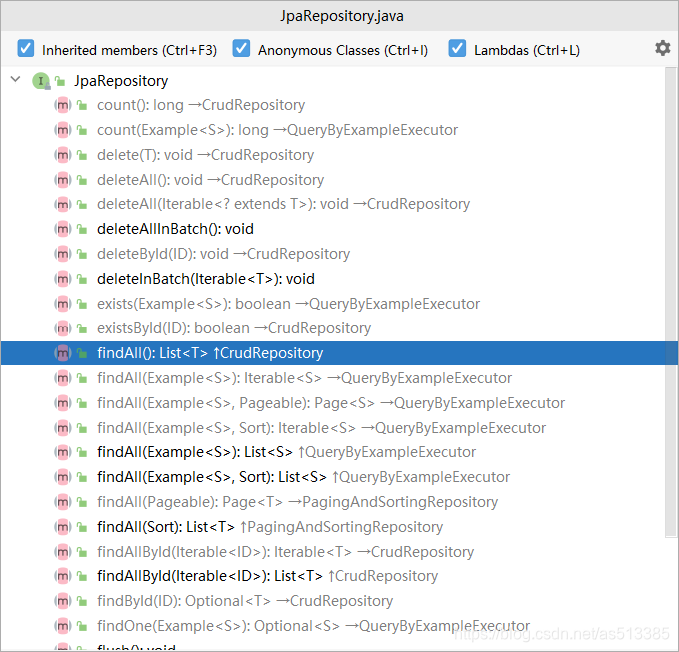679x652 pixels.
Task: Select findAllById(Iterable<ID>): List<T> row
Action: 333,576
